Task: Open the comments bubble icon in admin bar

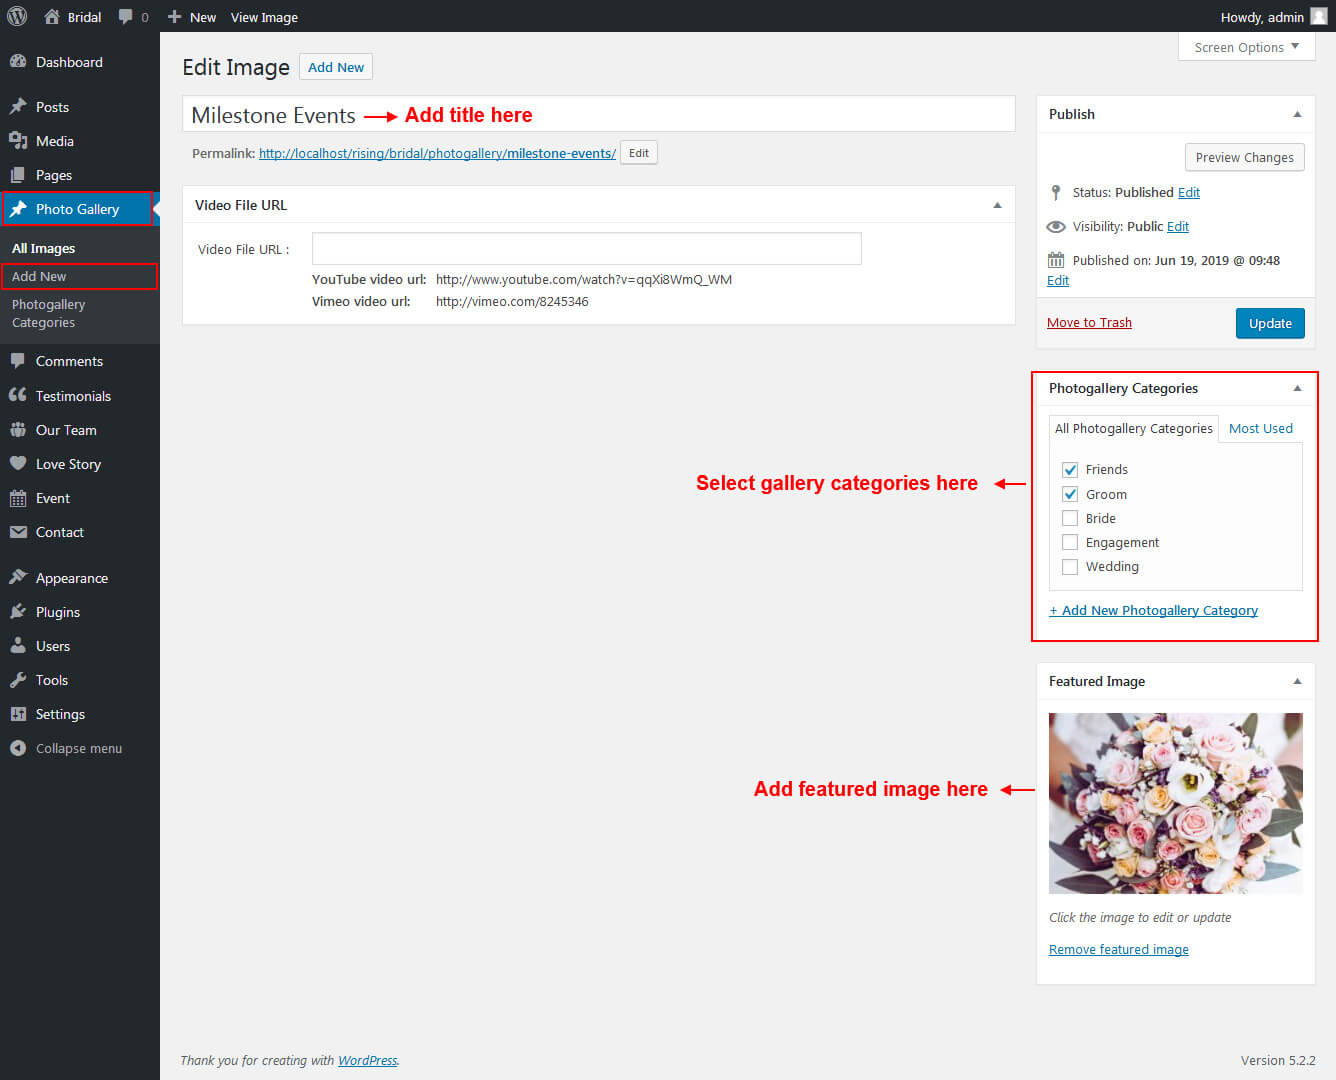Action: (125, 17)
